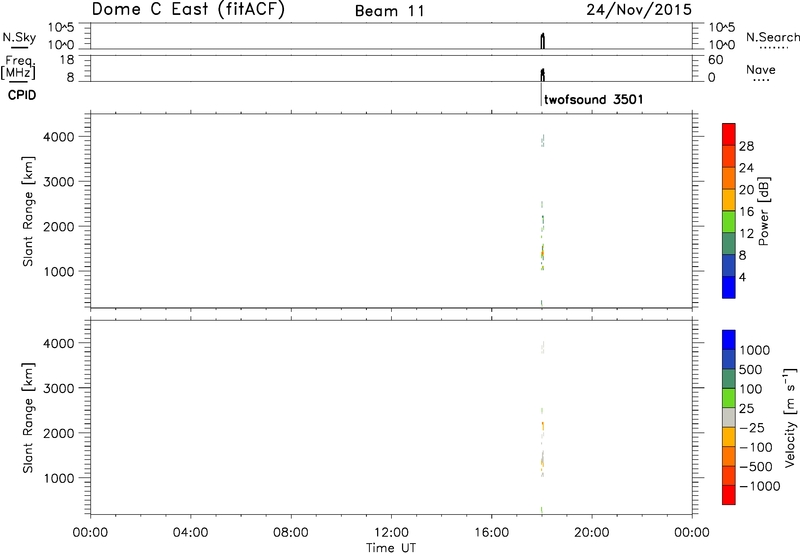
Task: Click the 'Dome C East (fitACF)' title
Action: [188, 9]
